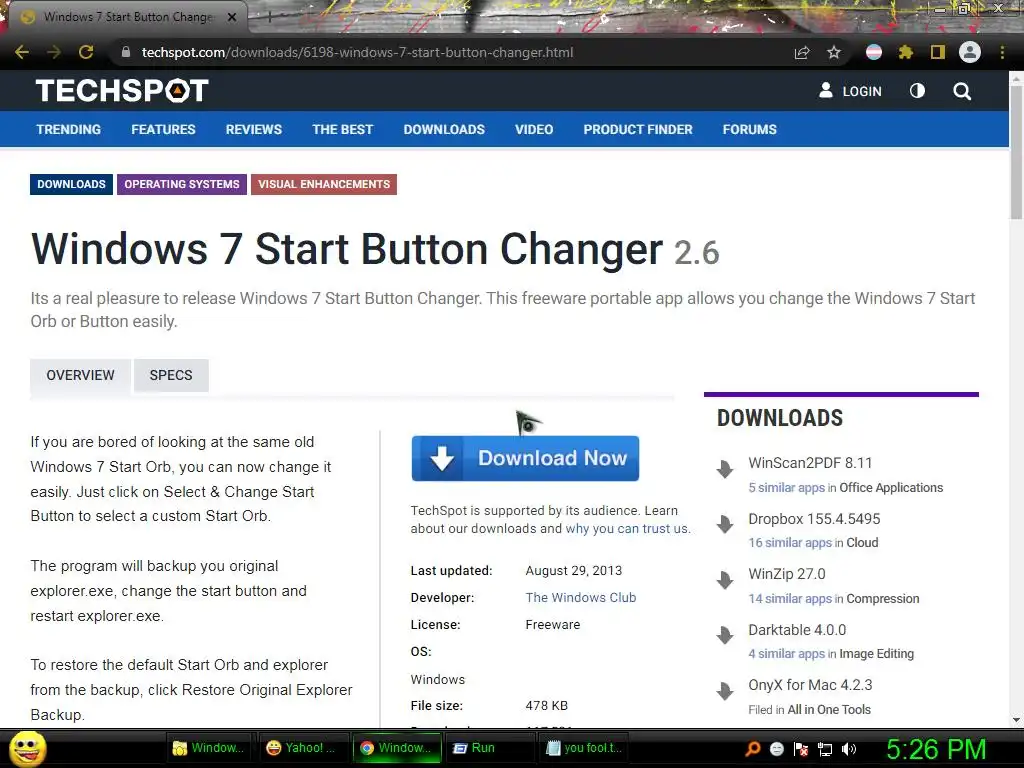The image size is (1024, 768).
Task: Click the TechSpot logo
Action: pyautogui.click(x=122, y=90)
